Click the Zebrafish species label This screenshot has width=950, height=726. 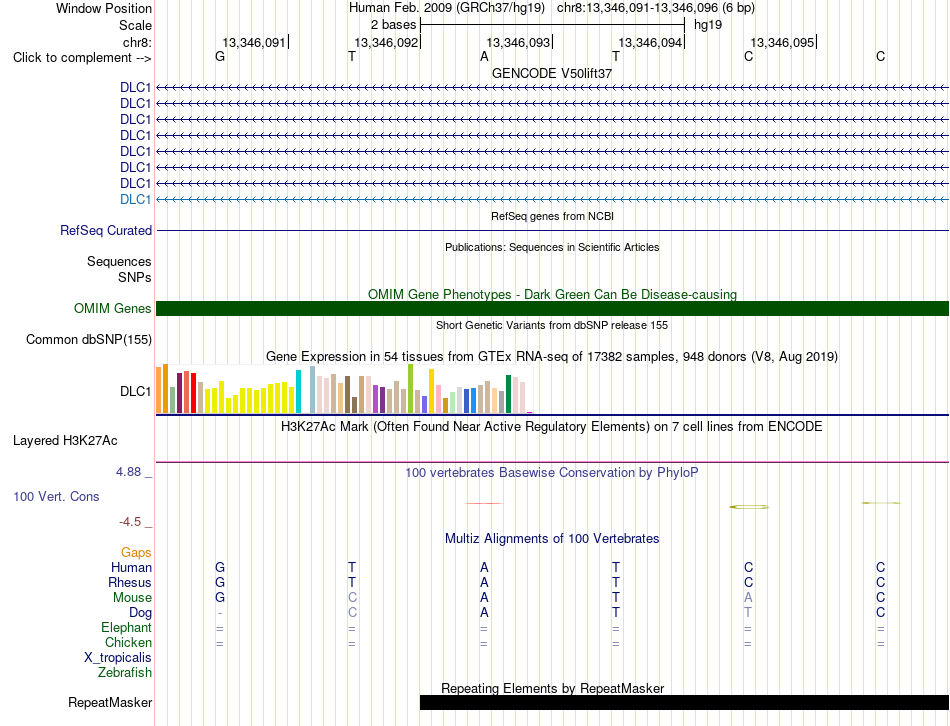[125, 673]
